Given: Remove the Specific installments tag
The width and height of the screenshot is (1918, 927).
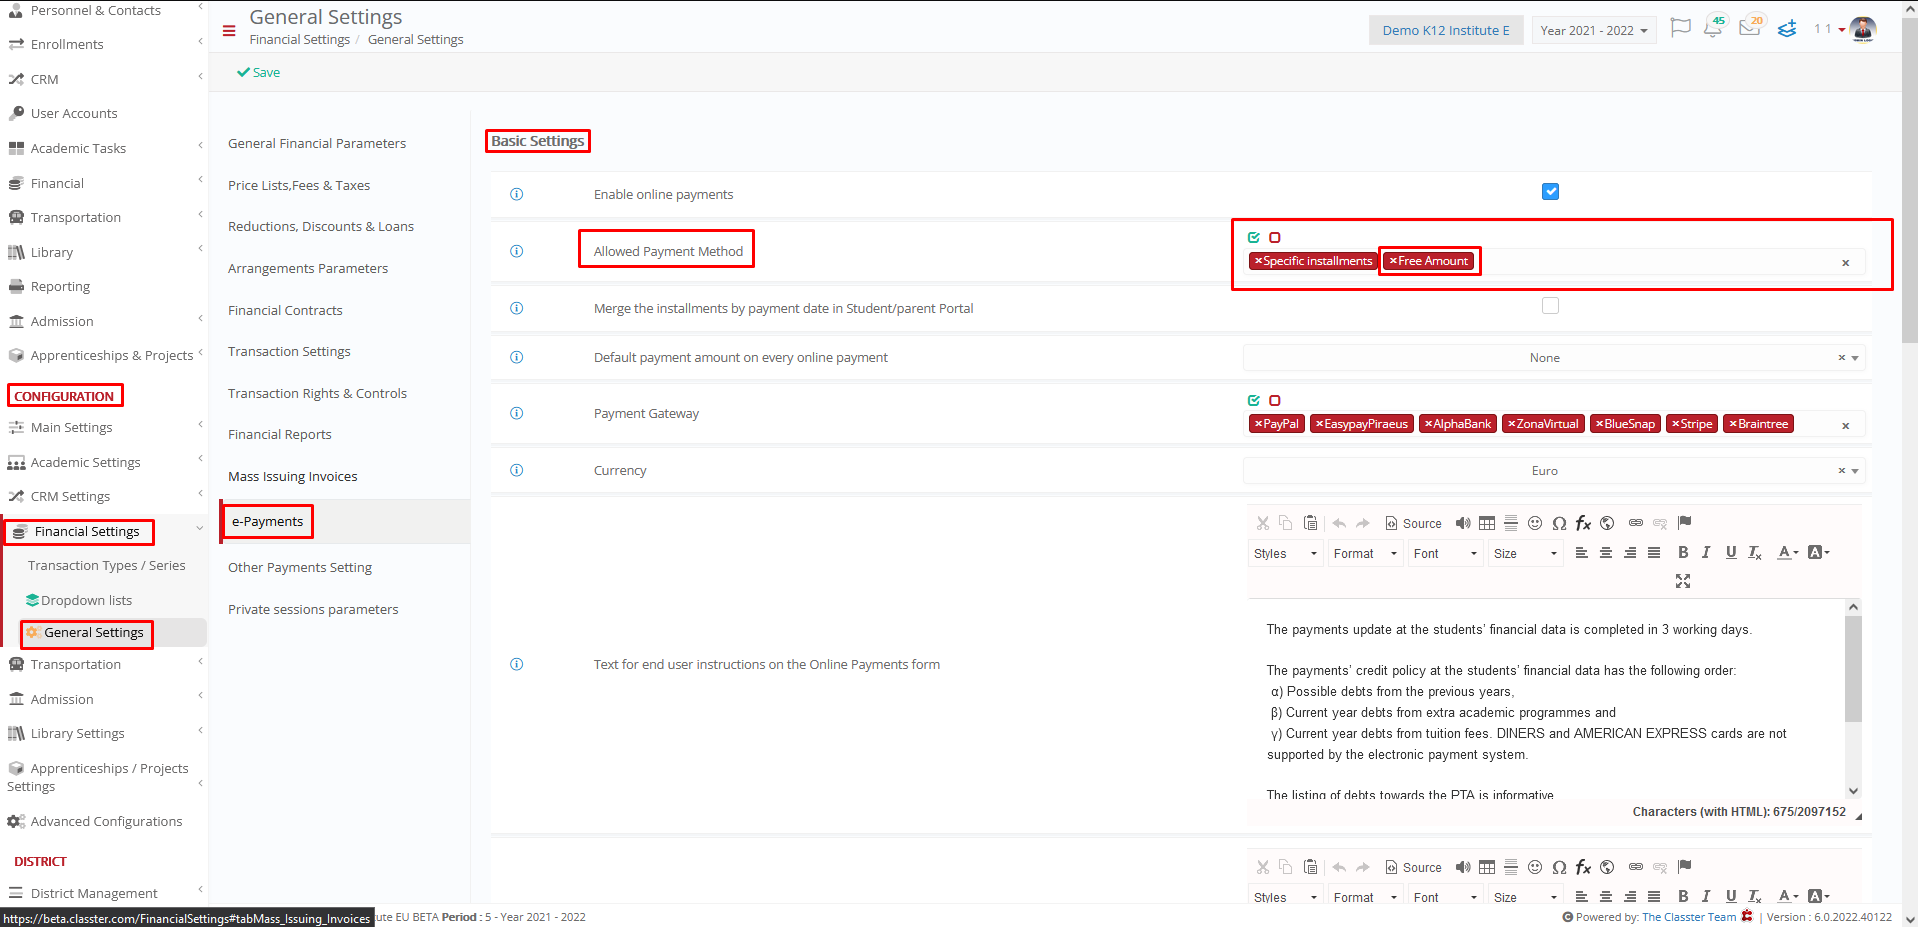Looking at the screenshot, I should click(x=1258, y=261).
